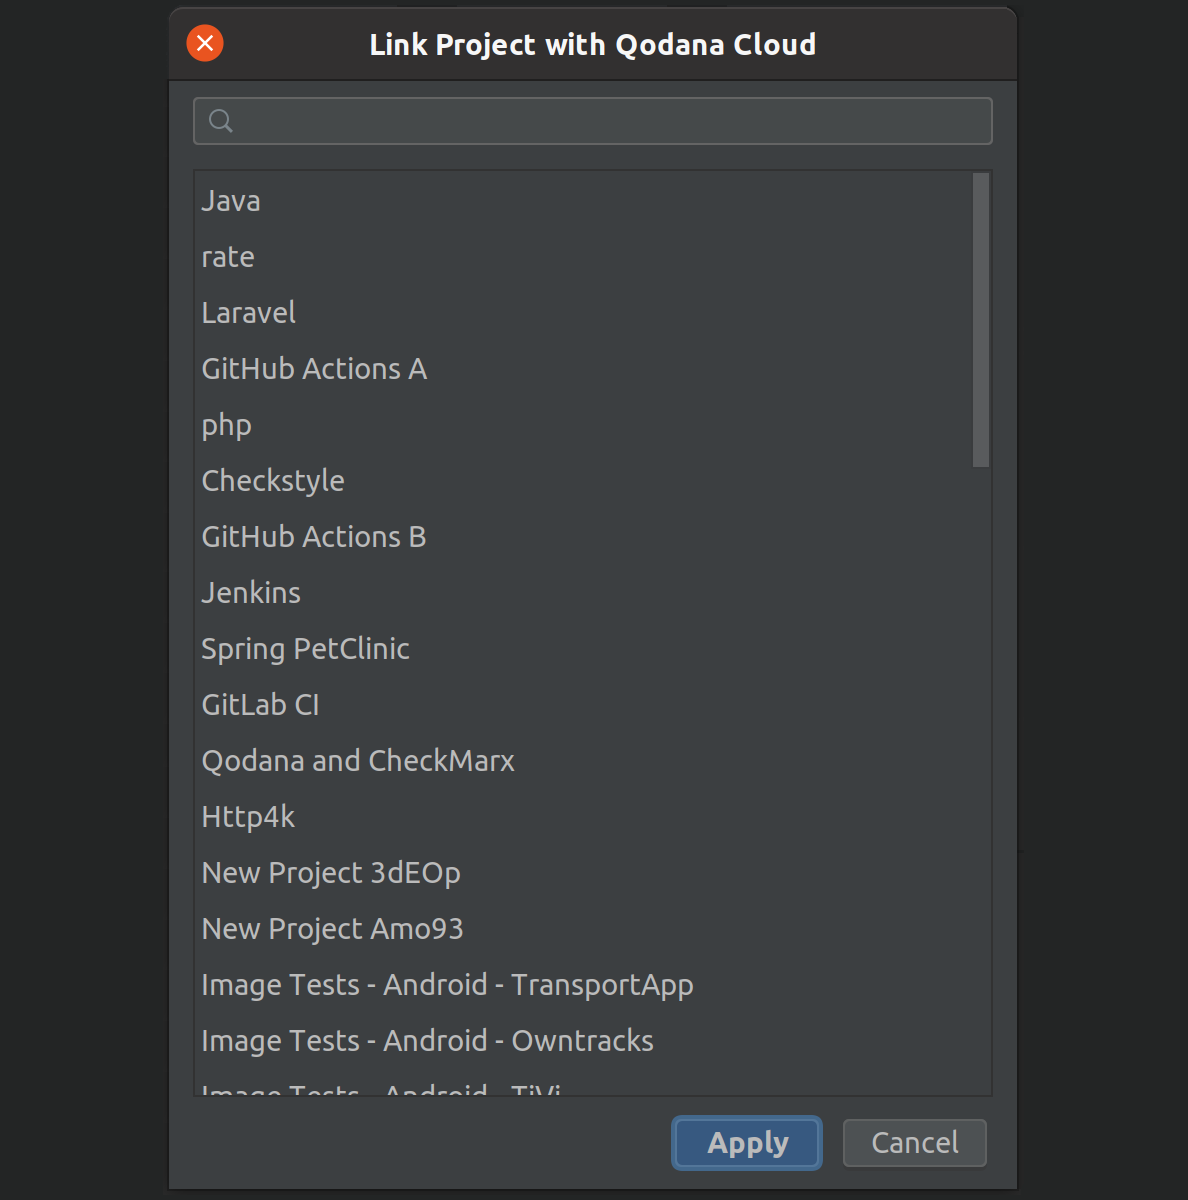Select GitHub Actions B project
1188x1200 pixels.
[314, 536]
